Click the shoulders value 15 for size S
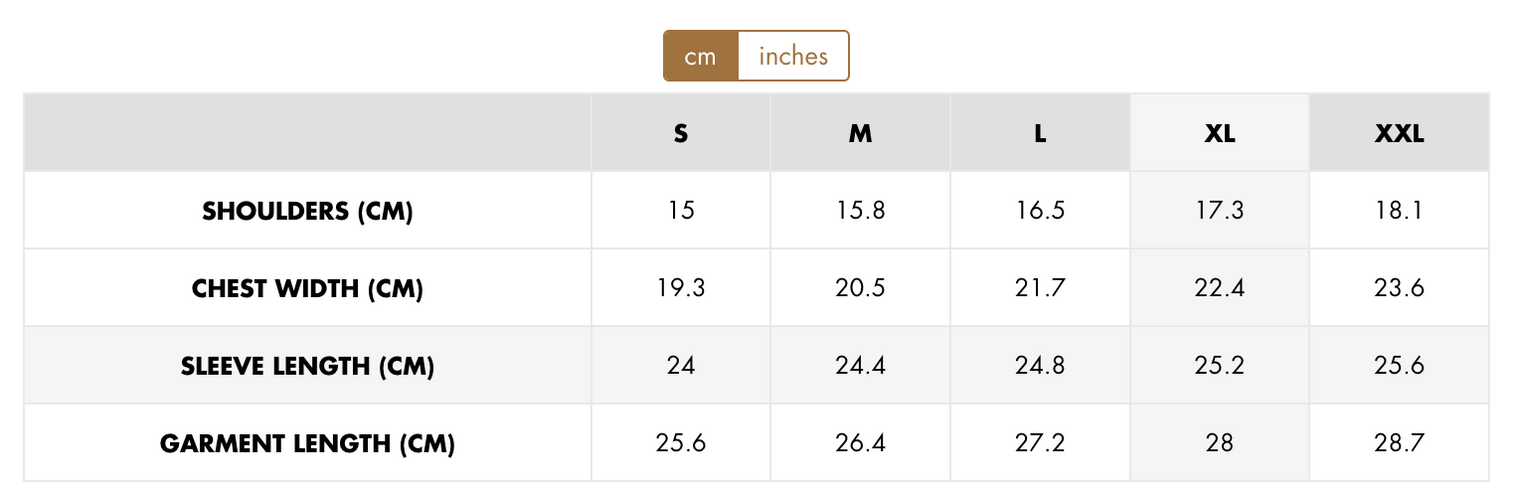The image size is (1520, 494). [x=681, y=211]
